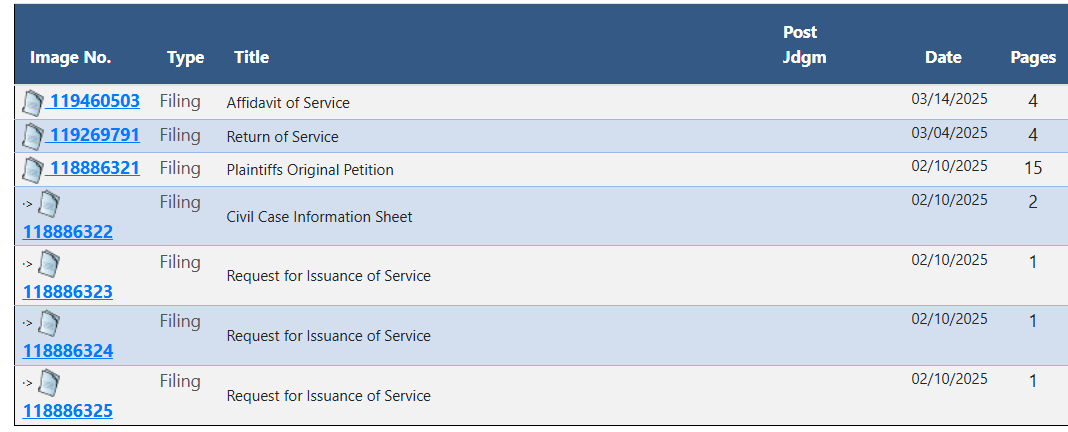Open image link 118886325

tap(68, 412)
